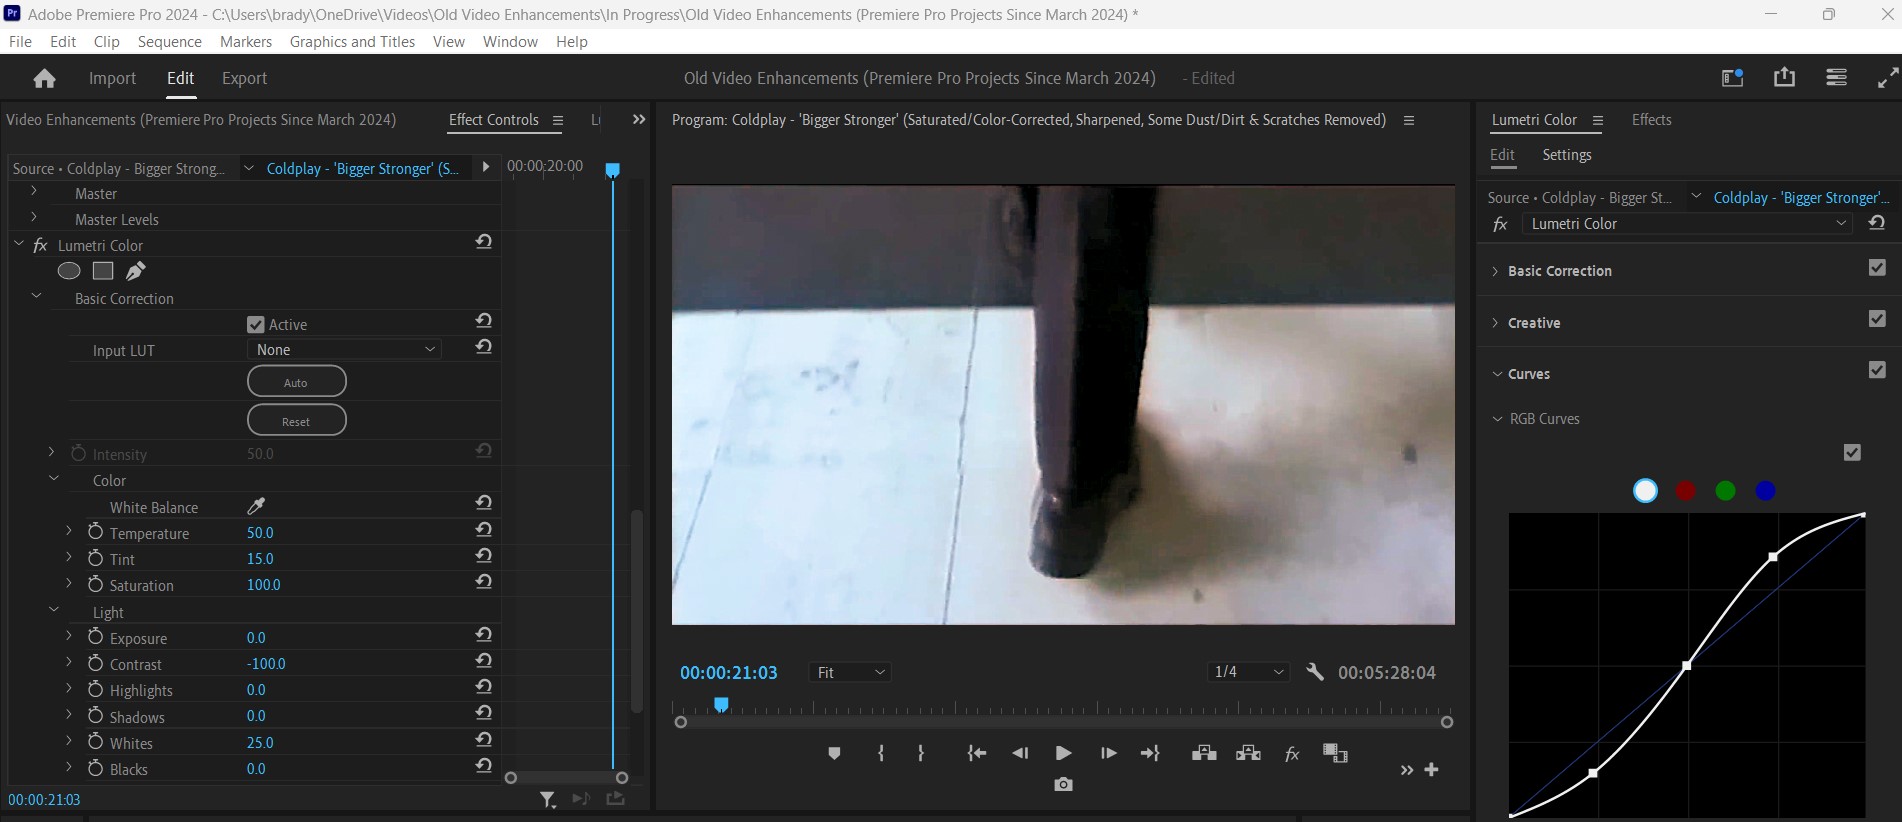Expand the Creative section in Lumetri Color
This screenshot has width=1902, height=822.
point(1495,323)
